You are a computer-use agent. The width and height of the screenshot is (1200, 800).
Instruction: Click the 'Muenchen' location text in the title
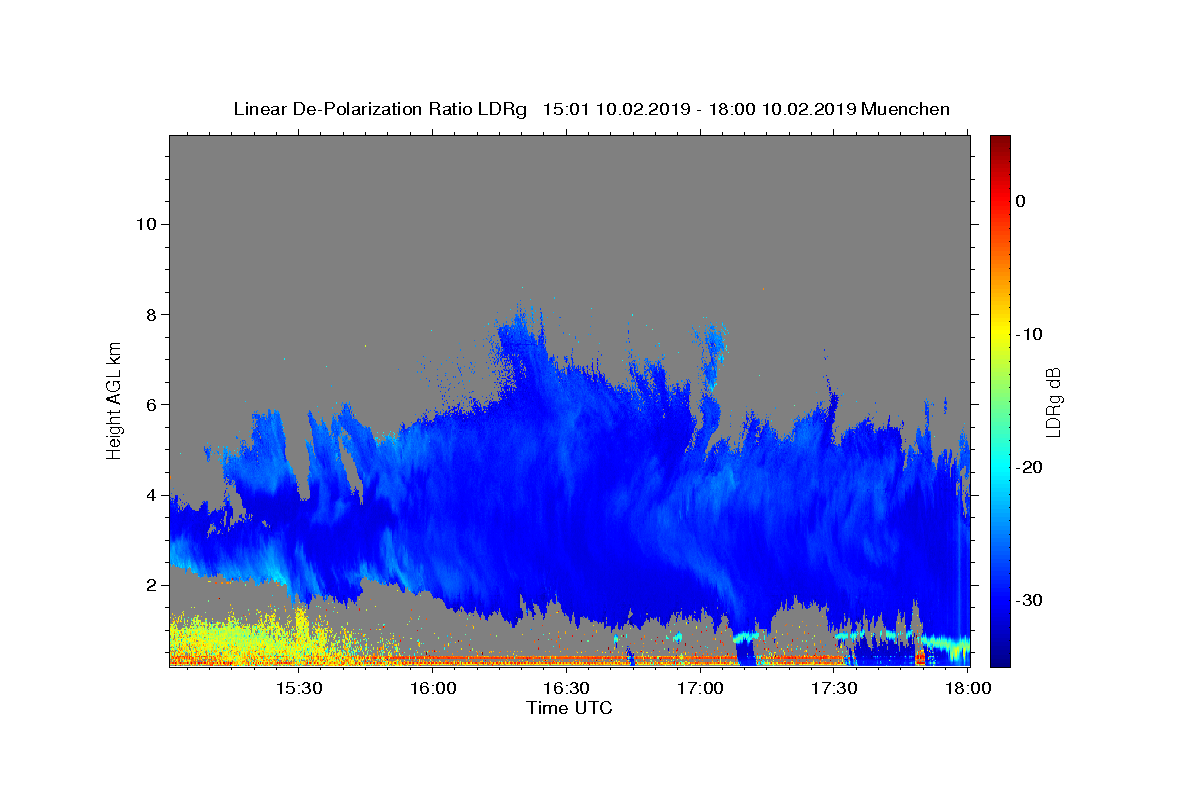(905, 109)
